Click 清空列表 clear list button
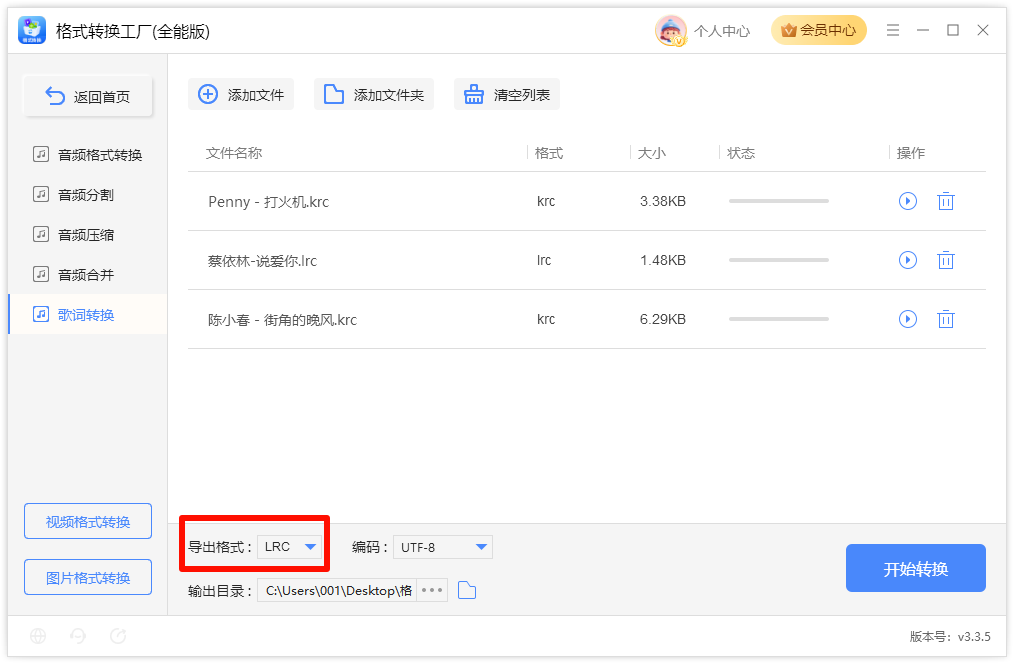The image size is (1014, 664). tap(506, 94)
